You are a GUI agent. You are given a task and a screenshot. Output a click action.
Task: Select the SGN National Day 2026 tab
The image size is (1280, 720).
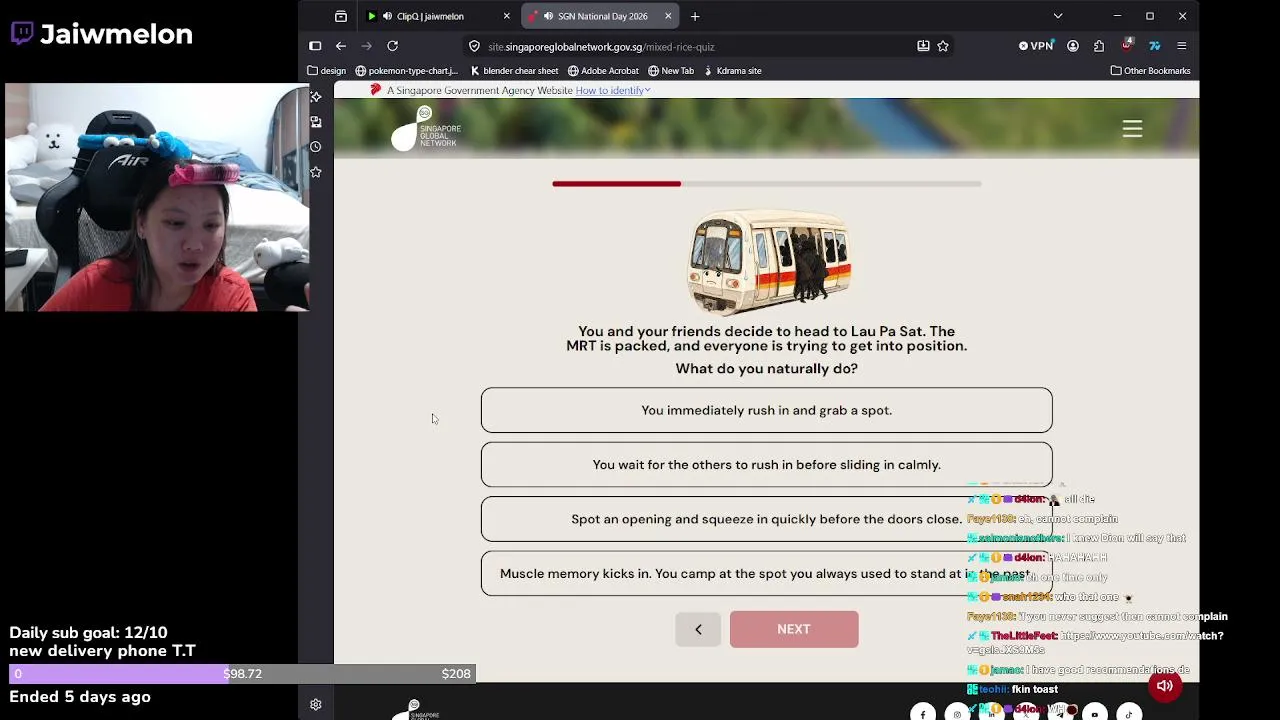point(600,16)
